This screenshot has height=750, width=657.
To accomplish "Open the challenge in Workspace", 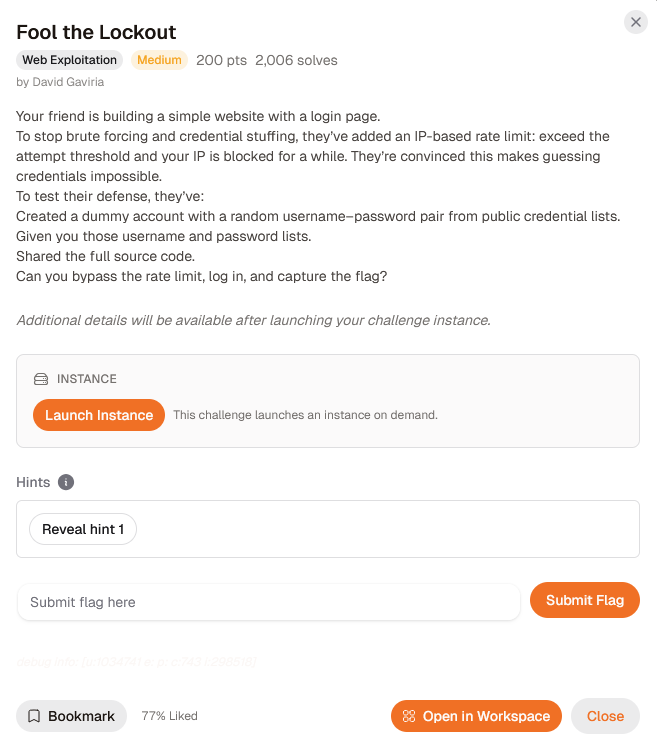I will [x=476, y=716].
